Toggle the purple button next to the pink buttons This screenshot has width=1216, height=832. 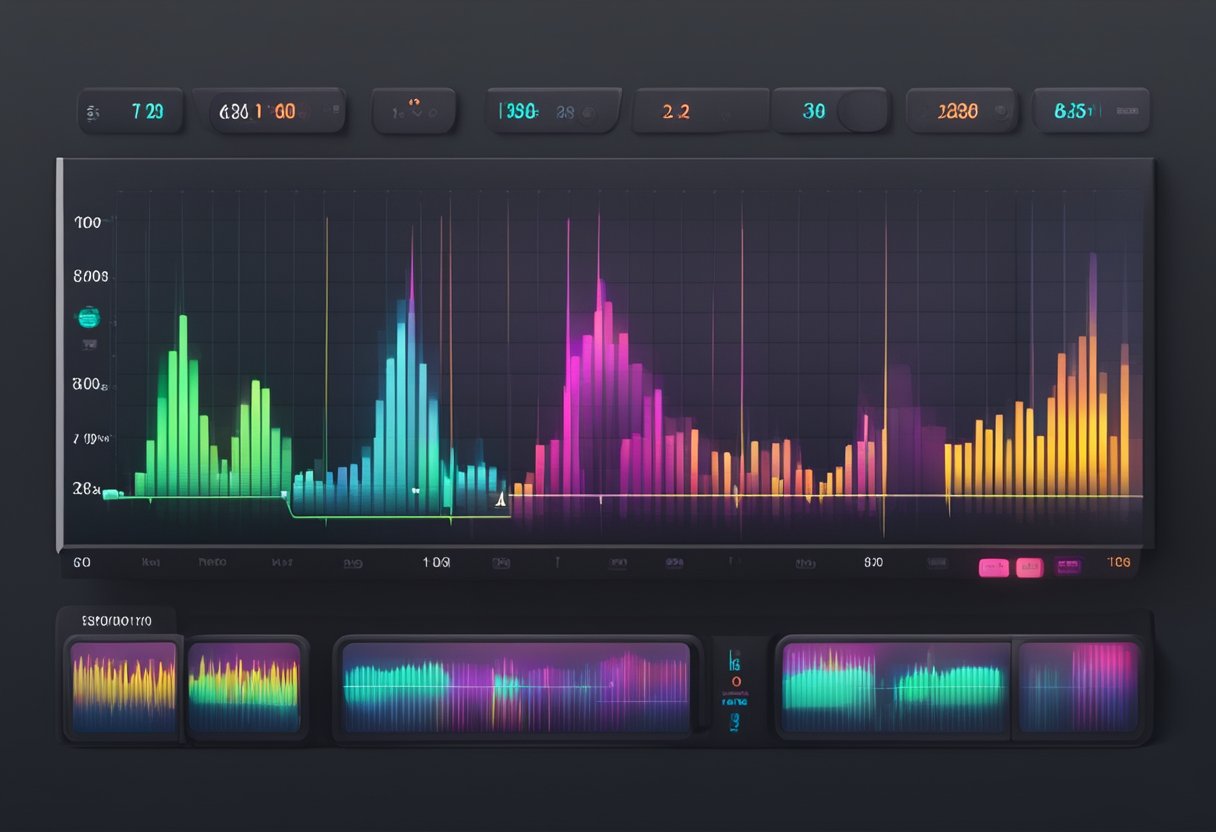[x=1068, y=567]
